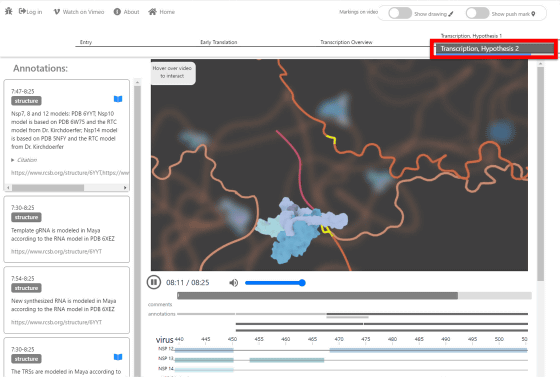Click the annotations list scroll-up arrow
The width and height of the screenshot is (560, 377).
pyautogui.click(x=137, y=82)
